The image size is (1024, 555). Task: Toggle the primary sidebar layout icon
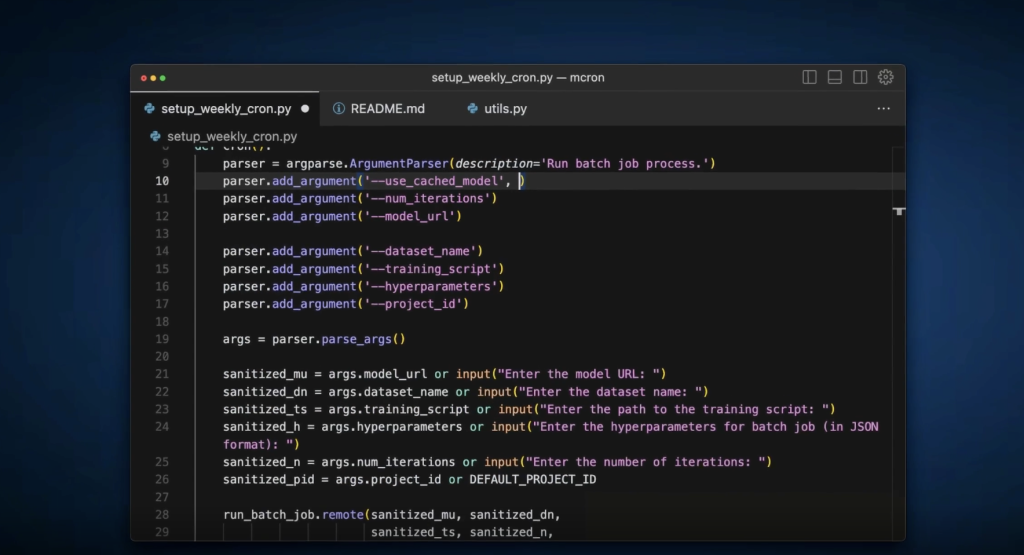pyautogui.click(x=809, y=77)
